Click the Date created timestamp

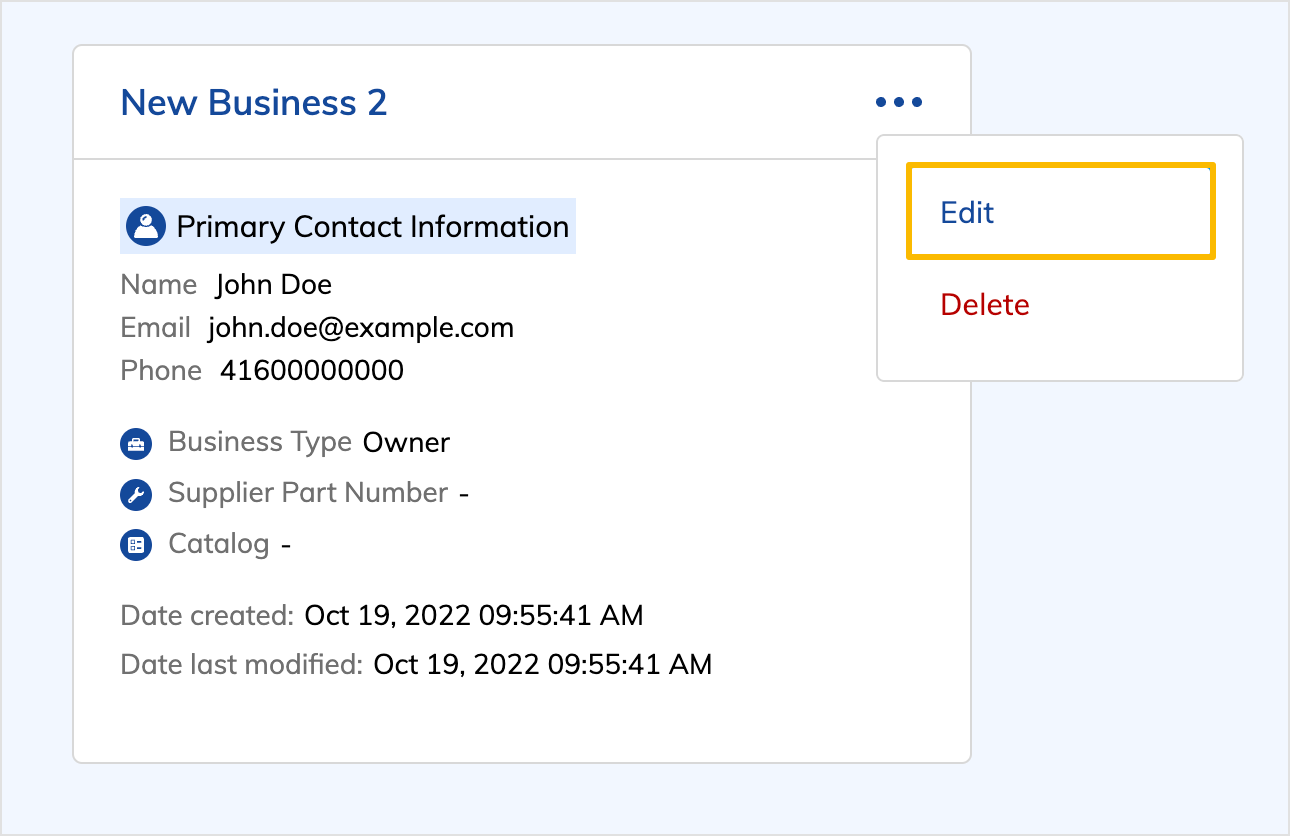tap(473, 615)
